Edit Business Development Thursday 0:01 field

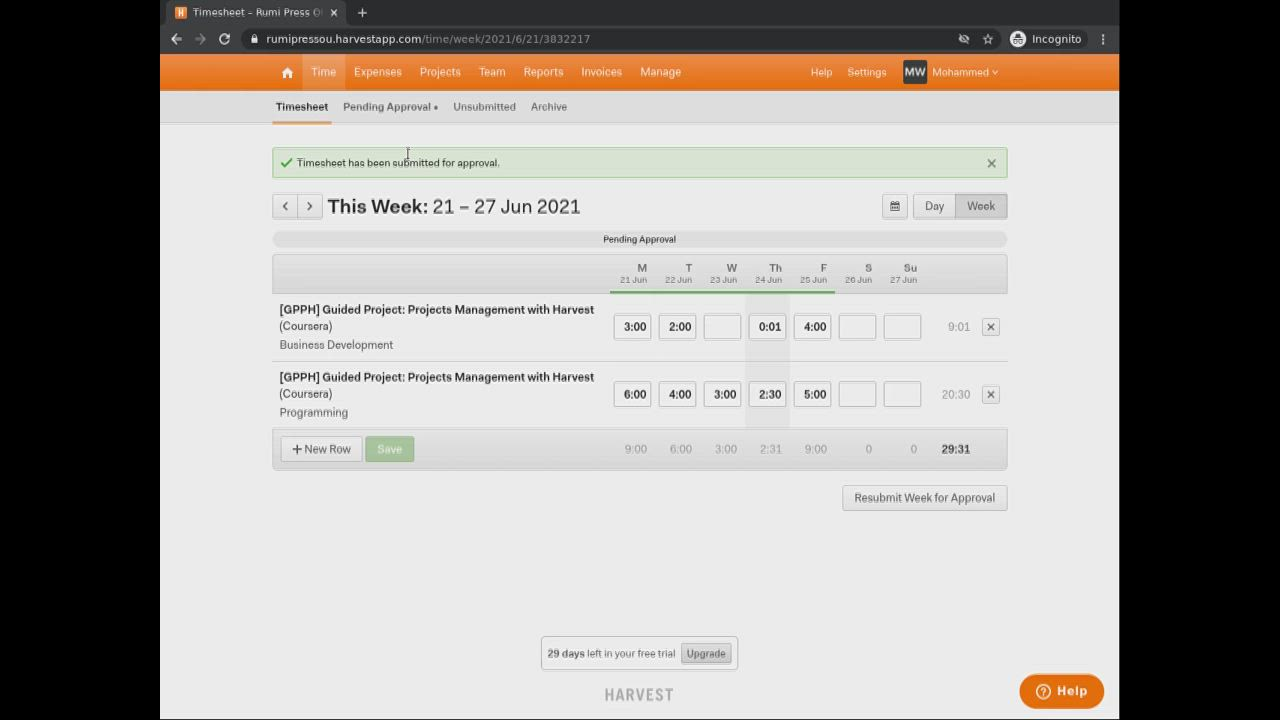[767, 327]
